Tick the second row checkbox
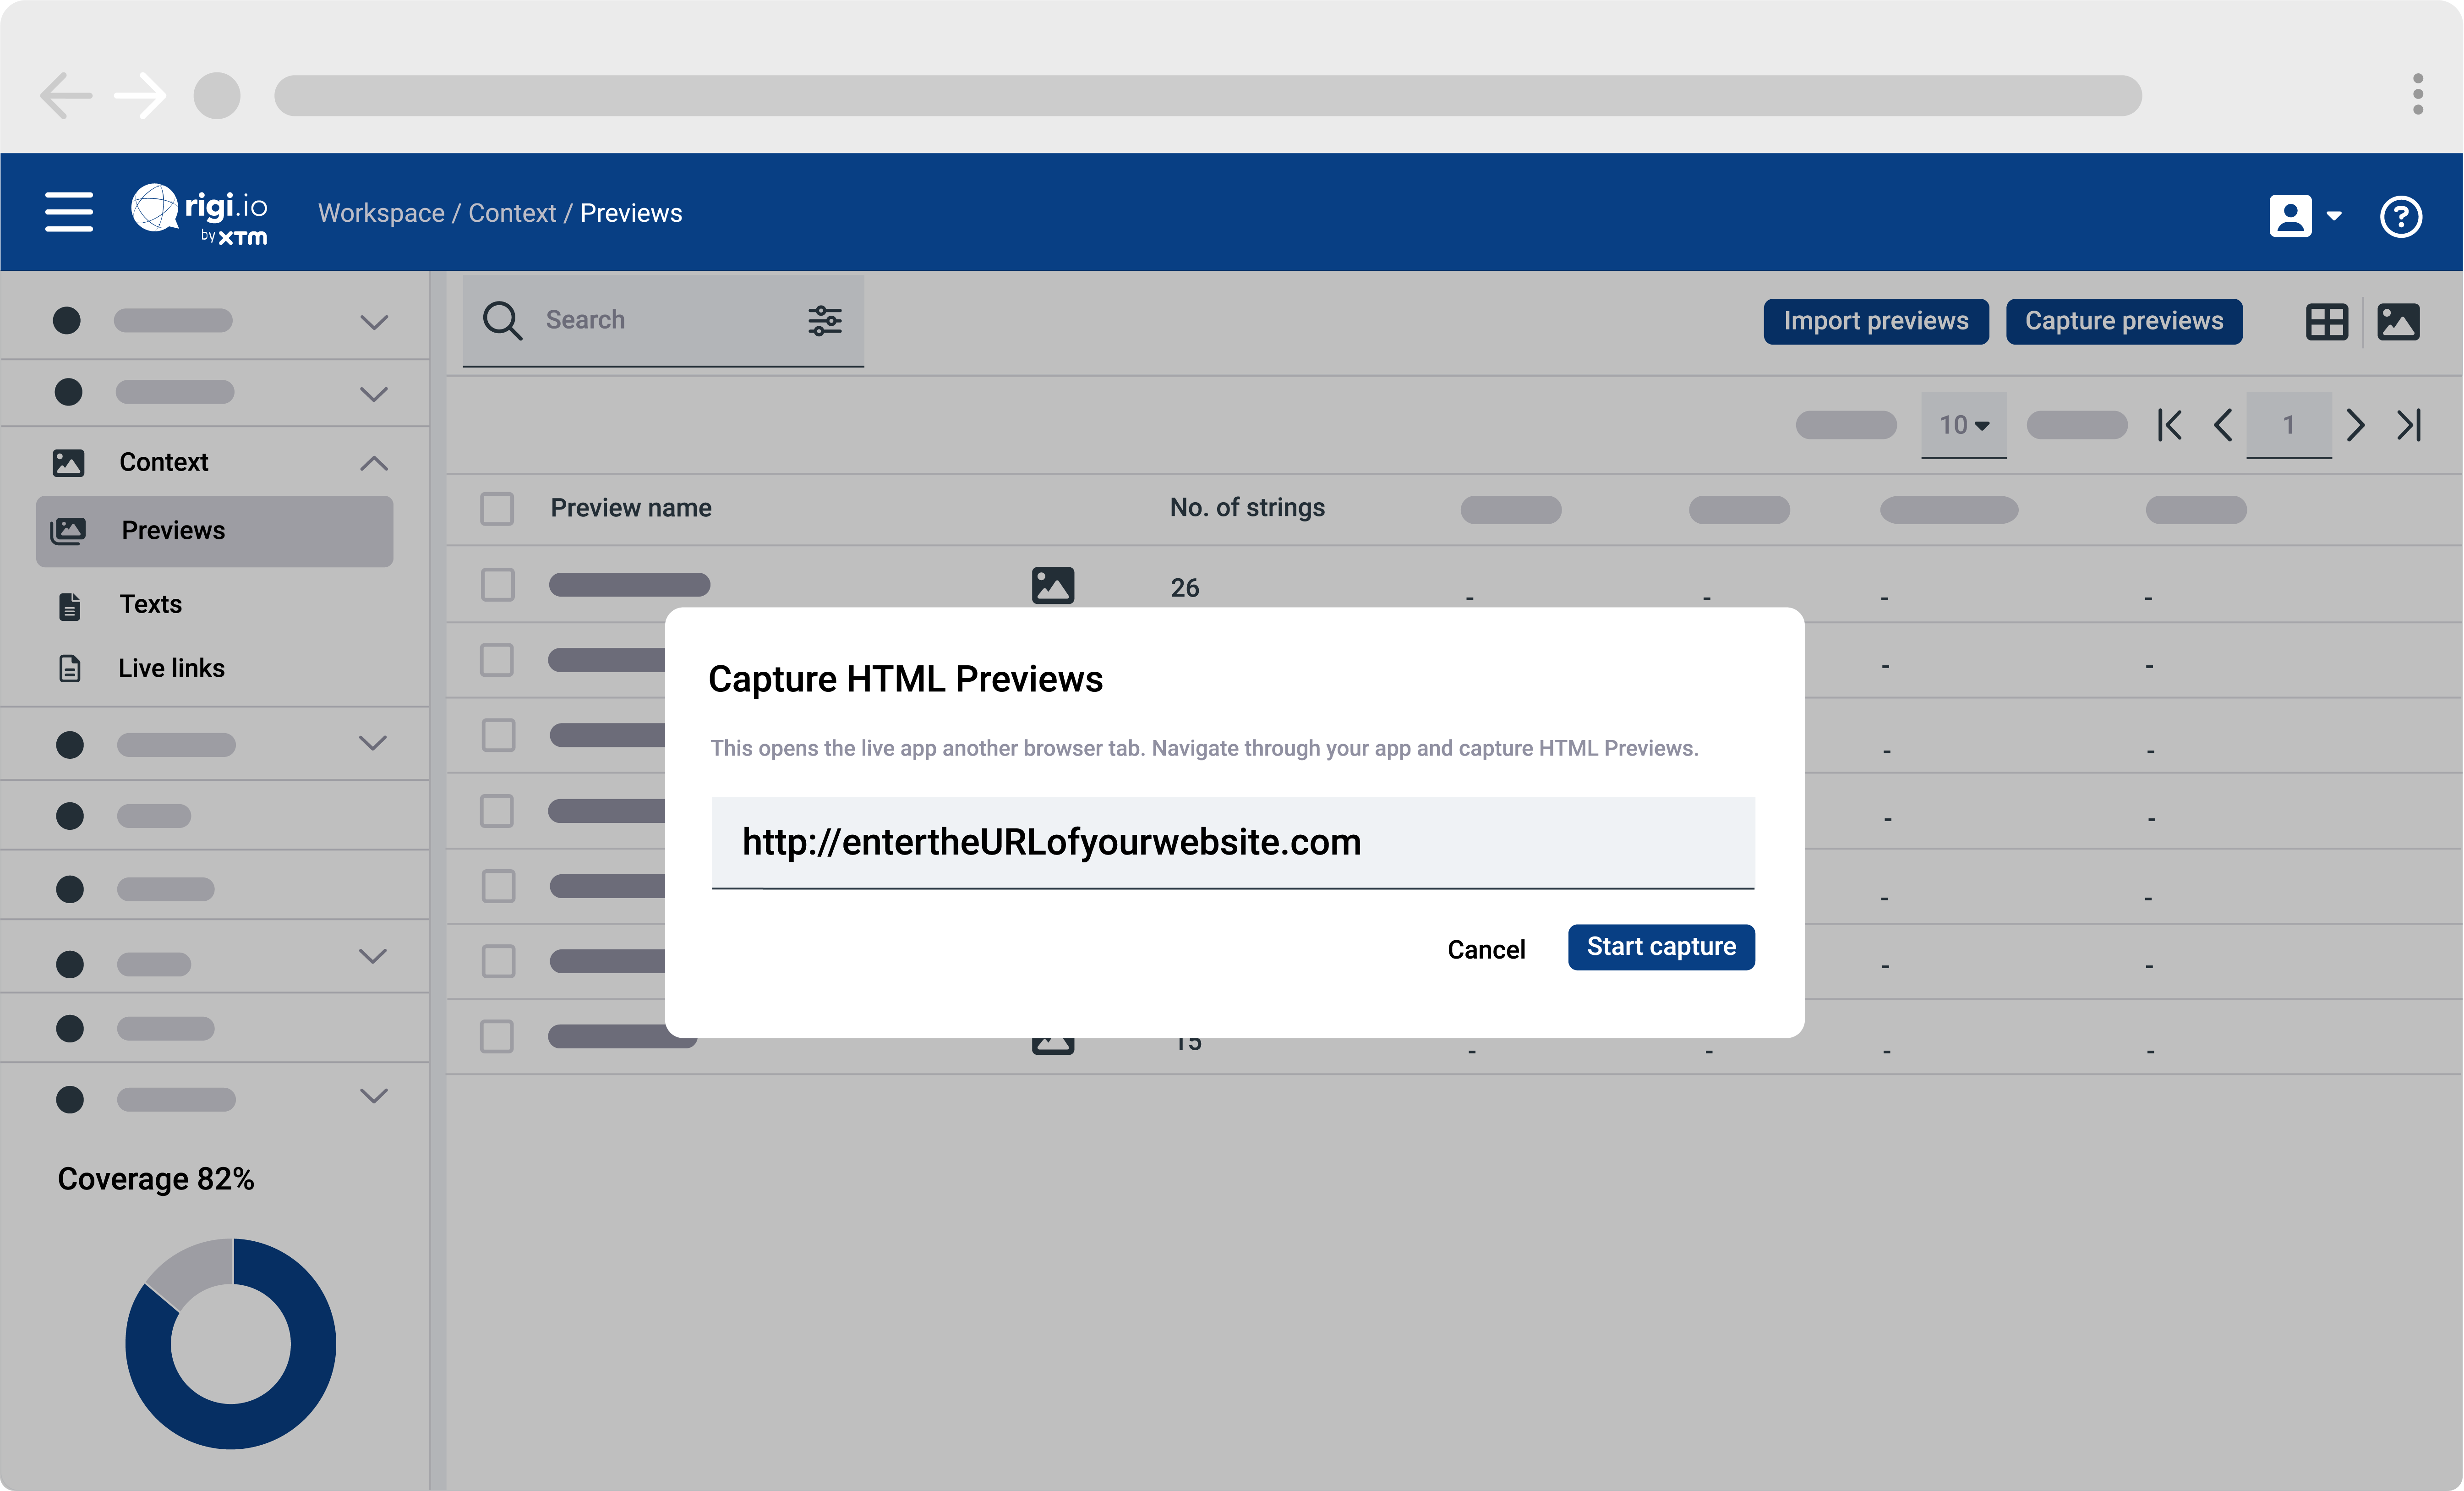The height and width of the screenshot is (1491, 2464). click(497, 660)
